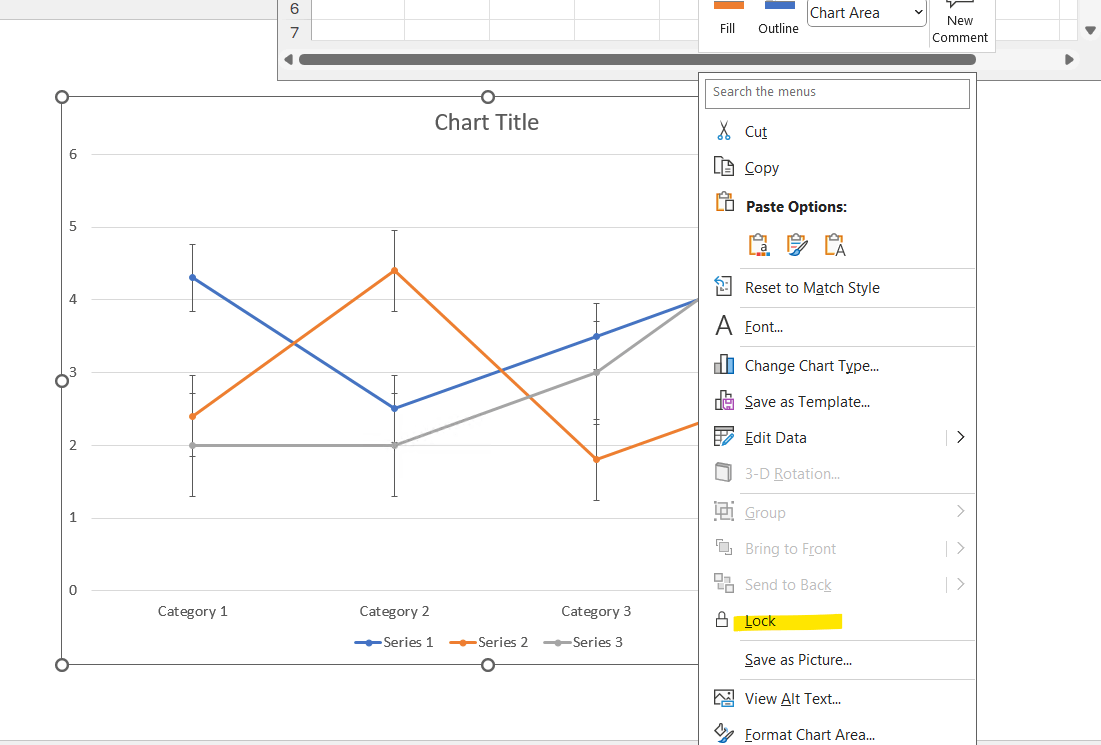Click the Save as Template icon
The image size is (1101, 745).
[723, 401]
